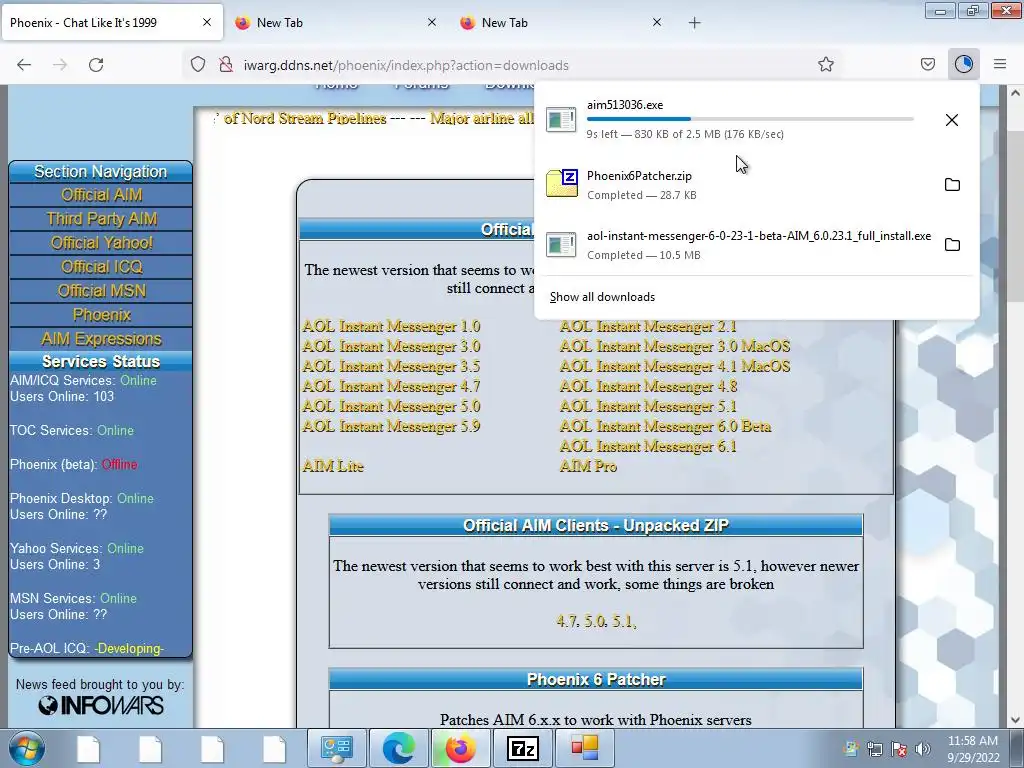1024x768 pixels.
Task: Open the control panel taskbar icon
Action: (336, 748)
